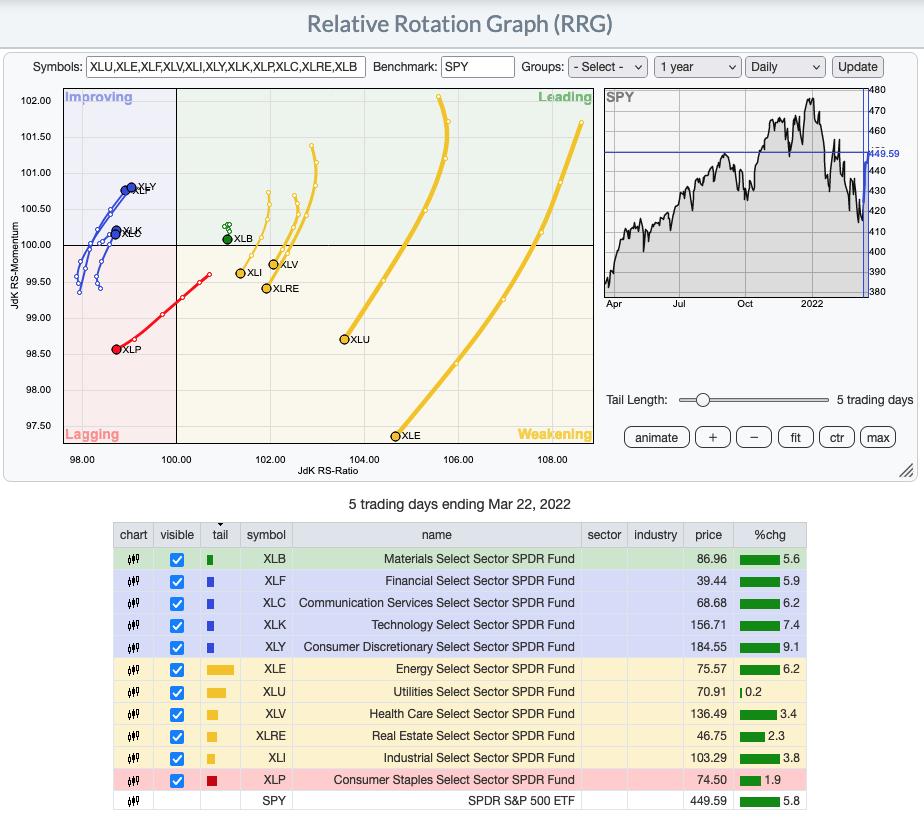The width and height of the screenshot is (924, 817).
Task: Click the XLRE data point on the graph
Action: (266, 288)
